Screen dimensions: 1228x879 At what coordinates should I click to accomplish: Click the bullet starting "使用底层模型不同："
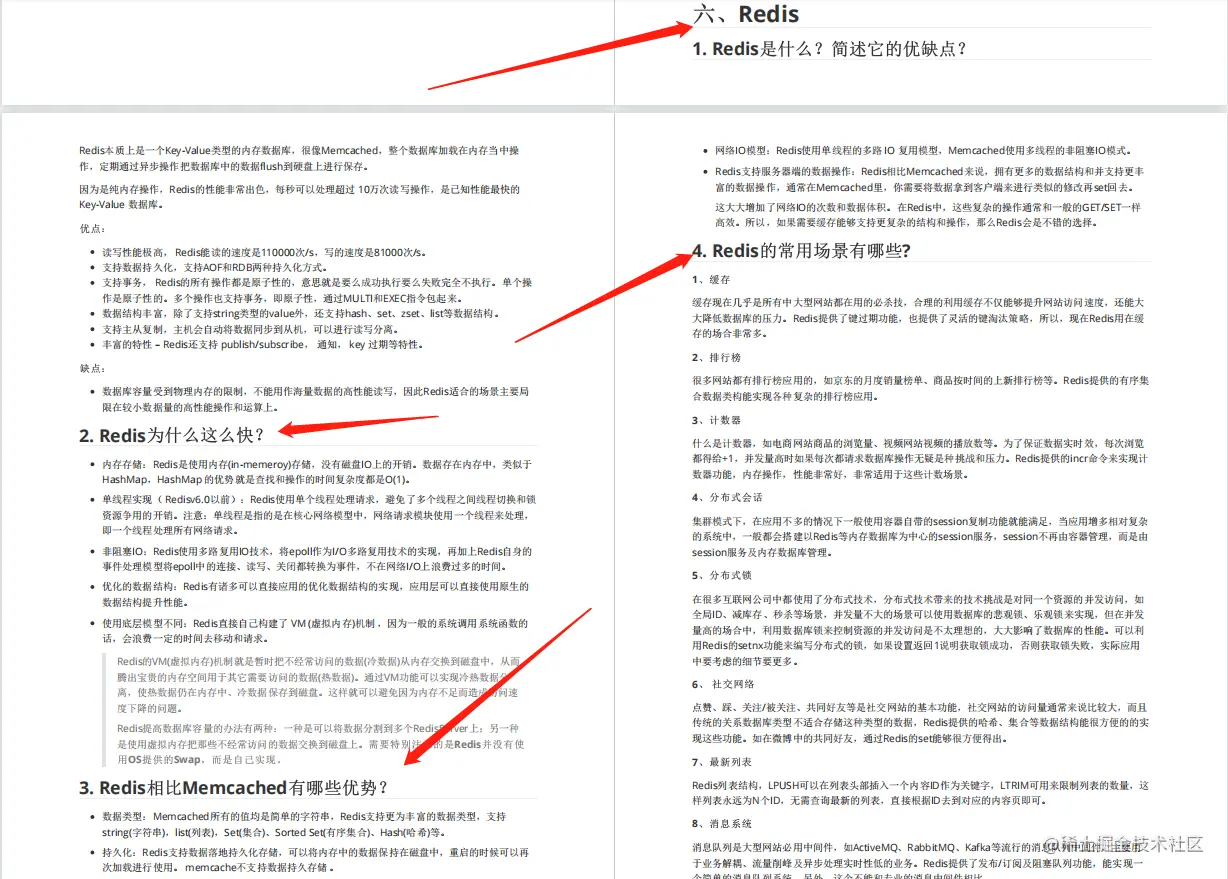[x=315, y=630]
